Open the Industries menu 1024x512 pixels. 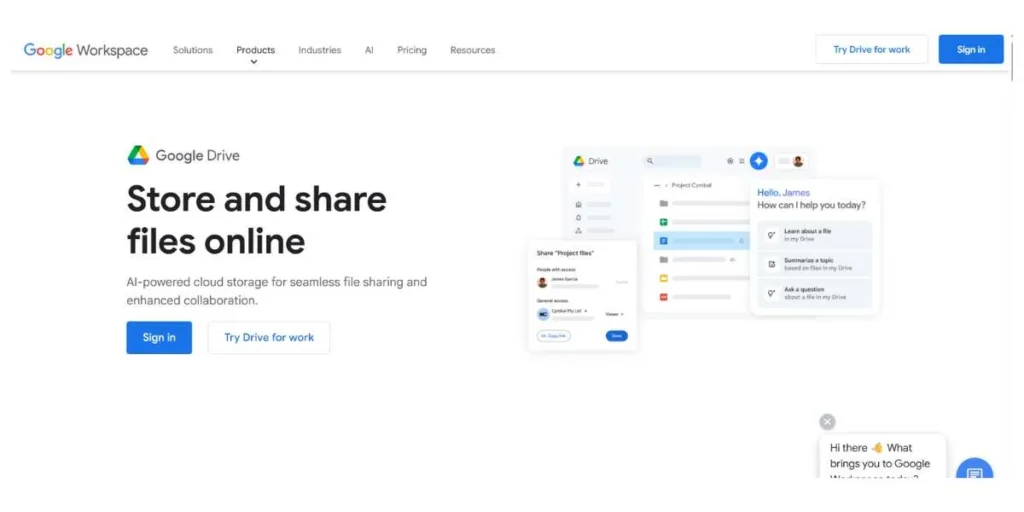point(319,50)
